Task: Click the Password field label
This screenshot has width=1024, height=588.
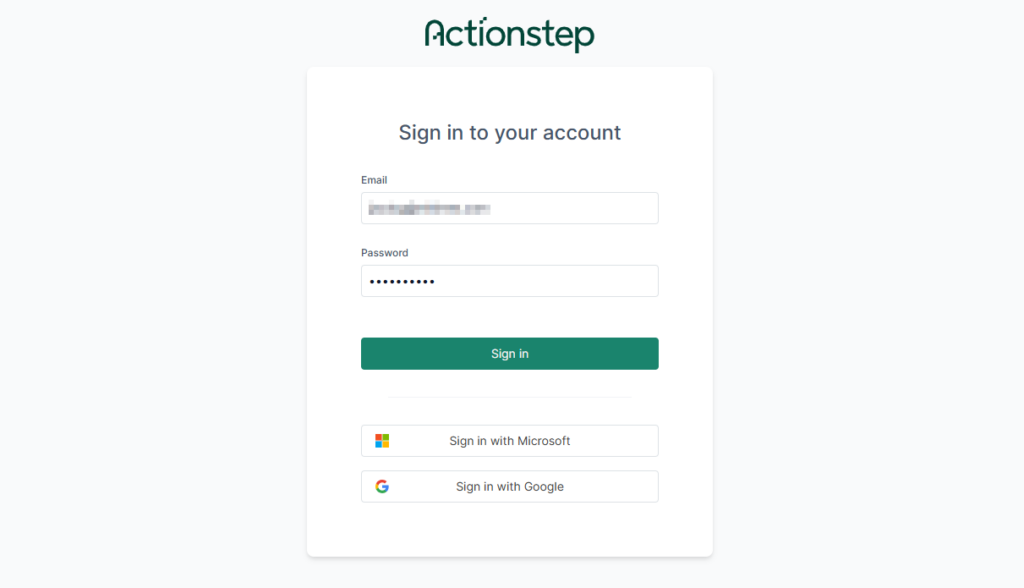Action: 385,253
